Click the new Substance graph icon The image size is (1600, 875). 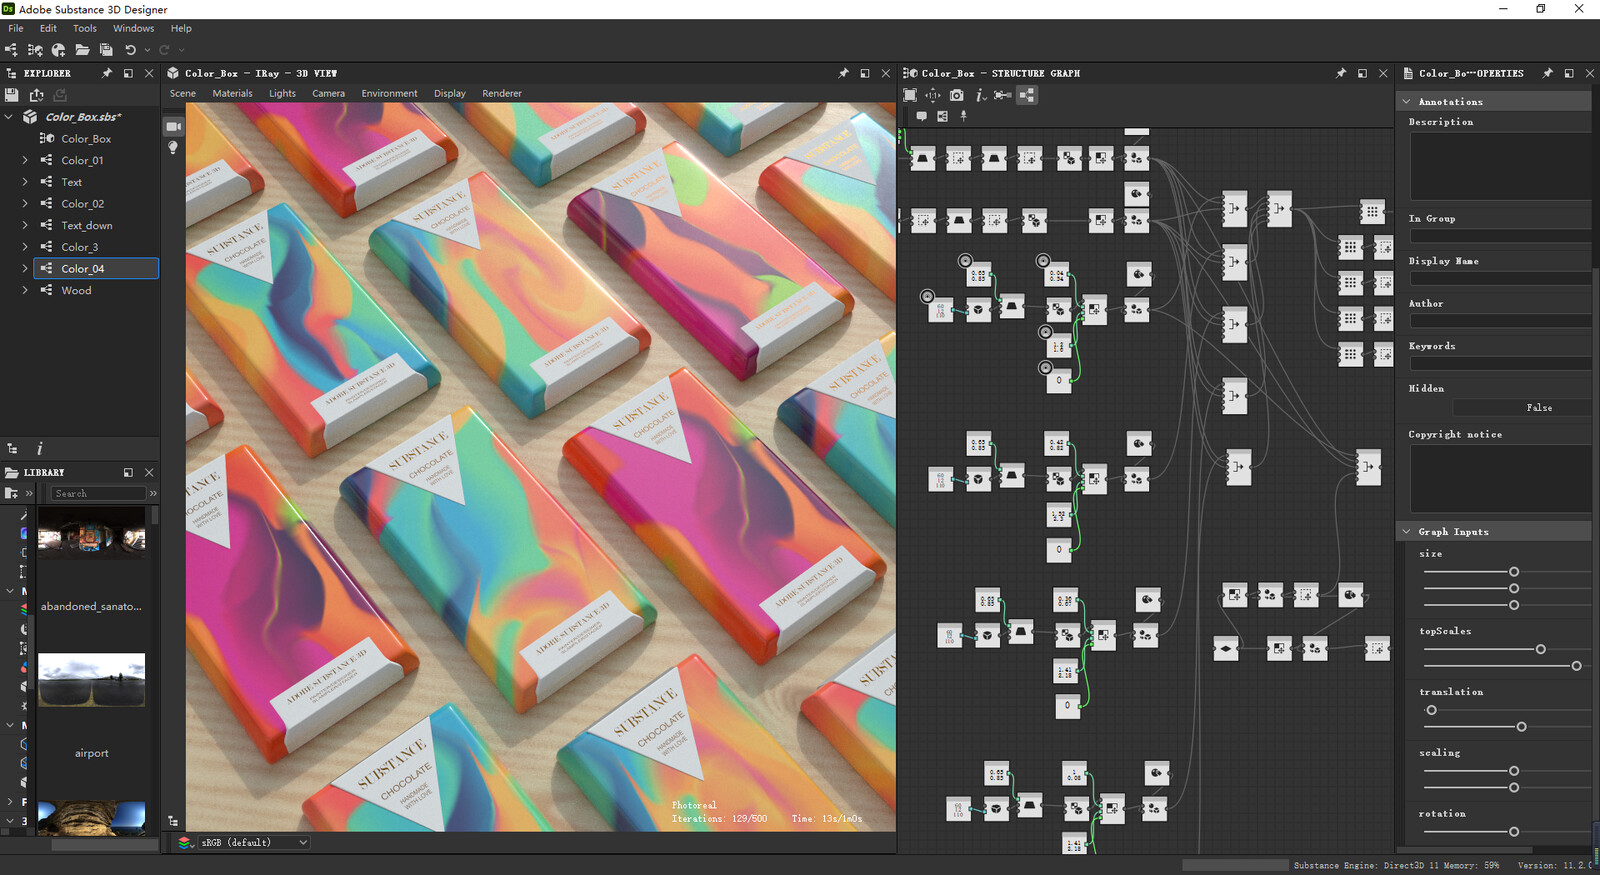pos(11,49)
